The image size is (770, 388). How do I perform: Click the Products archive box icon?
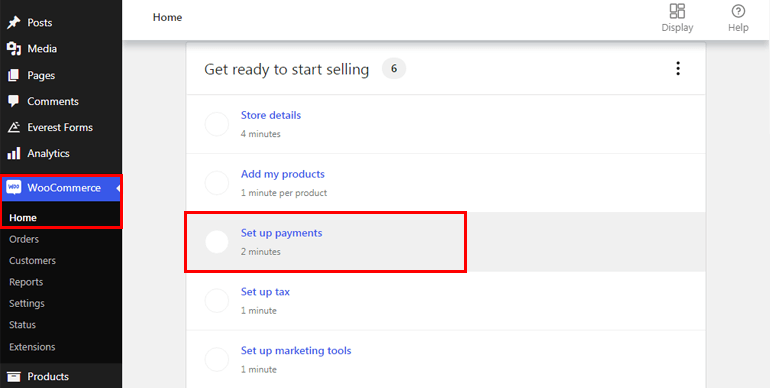14,377
